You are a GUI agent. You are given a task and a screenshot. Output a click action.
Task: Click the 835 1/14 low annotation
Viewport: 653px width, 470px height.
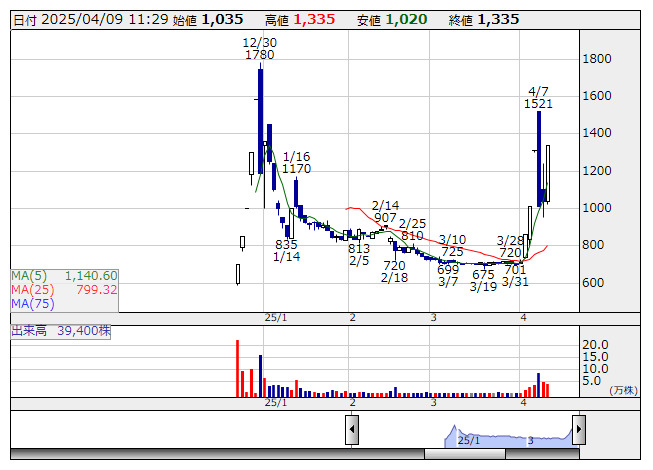pos(286,251)
